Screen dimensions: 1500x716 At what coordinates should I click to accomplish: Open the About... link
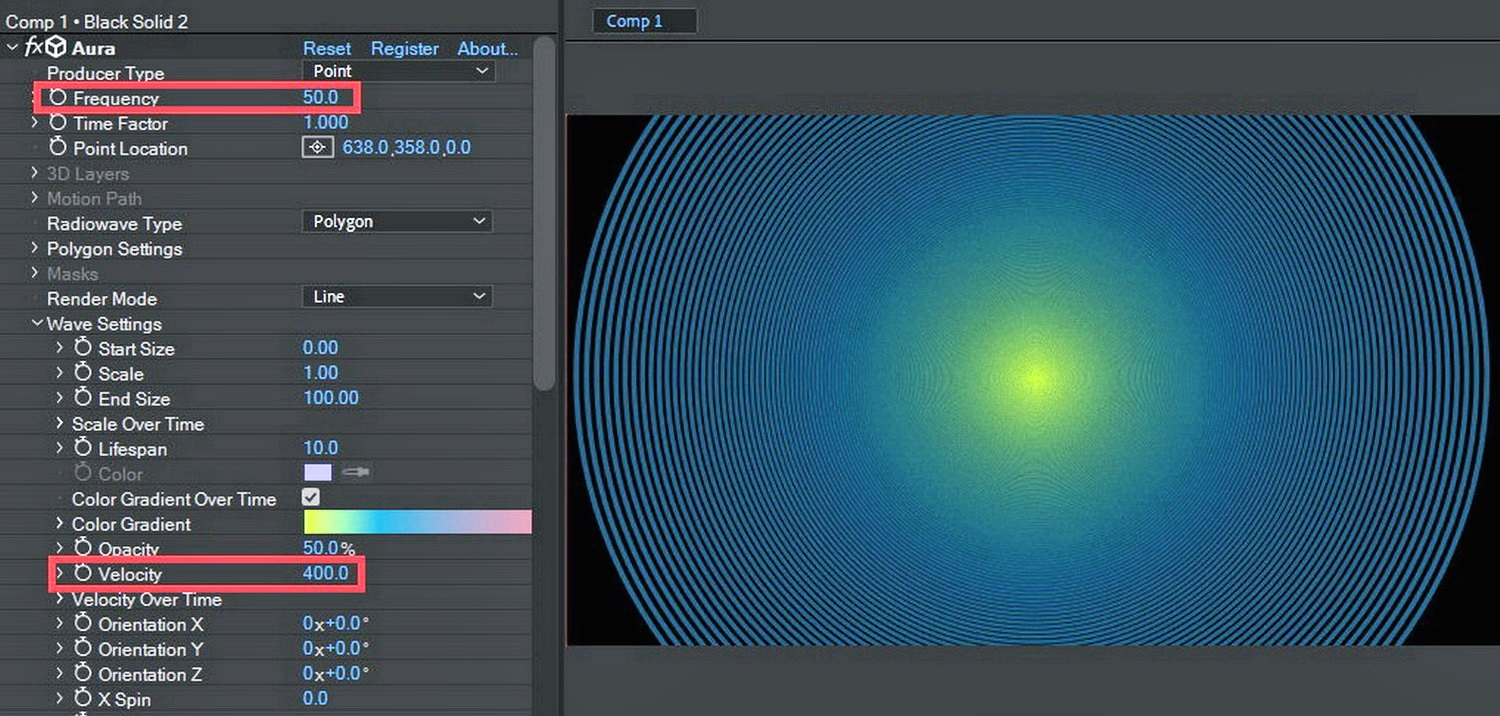point(487,48)
